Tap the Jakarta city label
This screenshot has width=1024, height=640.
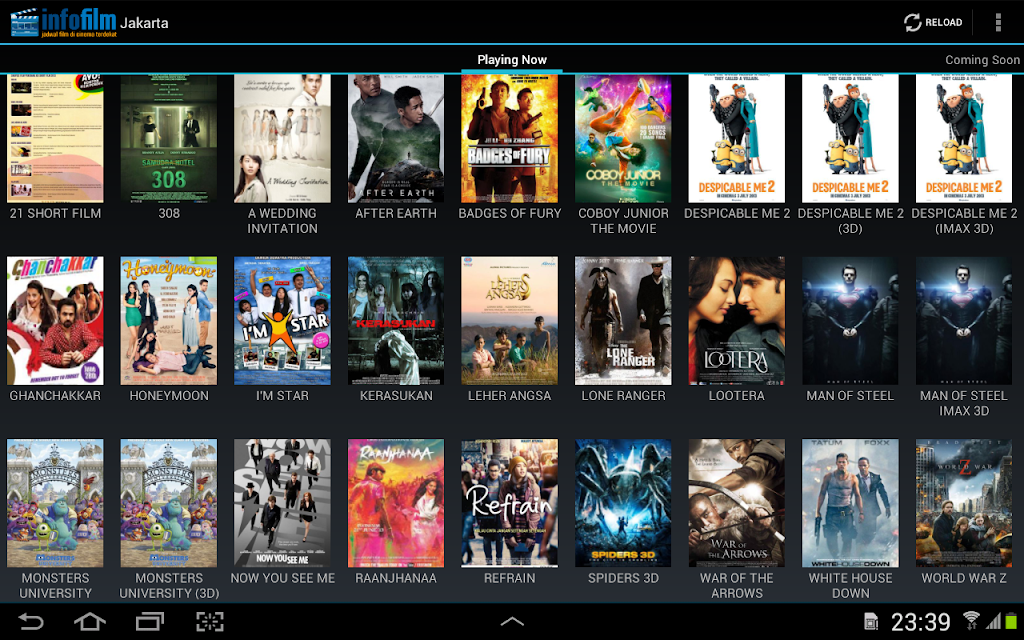point(144,23)
